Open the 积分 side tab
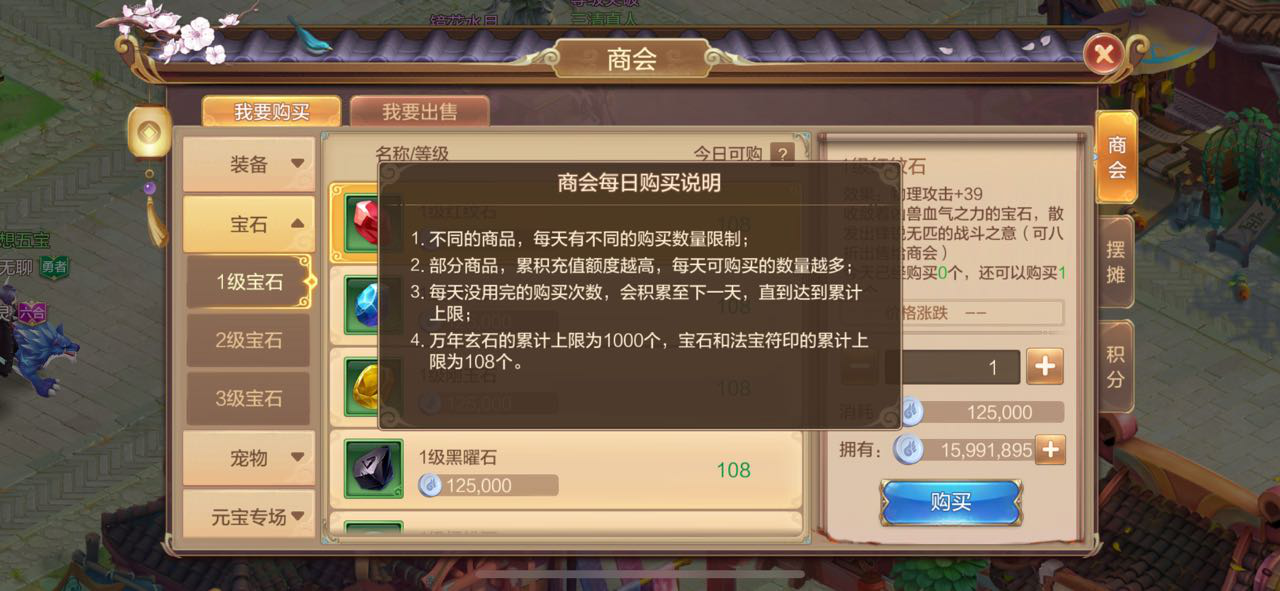This screenshot has height=591, width=1280. (1116, 366)
